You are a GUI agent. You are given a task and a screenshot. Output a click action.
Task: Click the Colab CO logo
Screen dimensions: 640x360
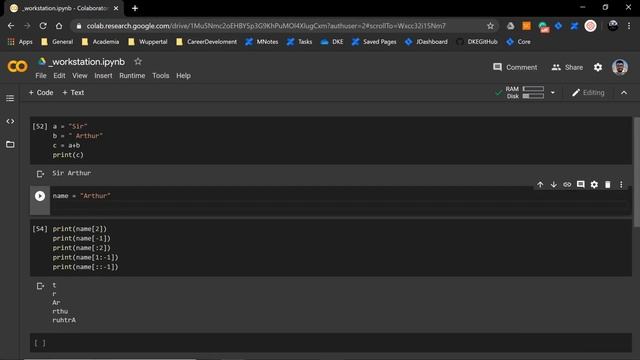pos(18,66)
